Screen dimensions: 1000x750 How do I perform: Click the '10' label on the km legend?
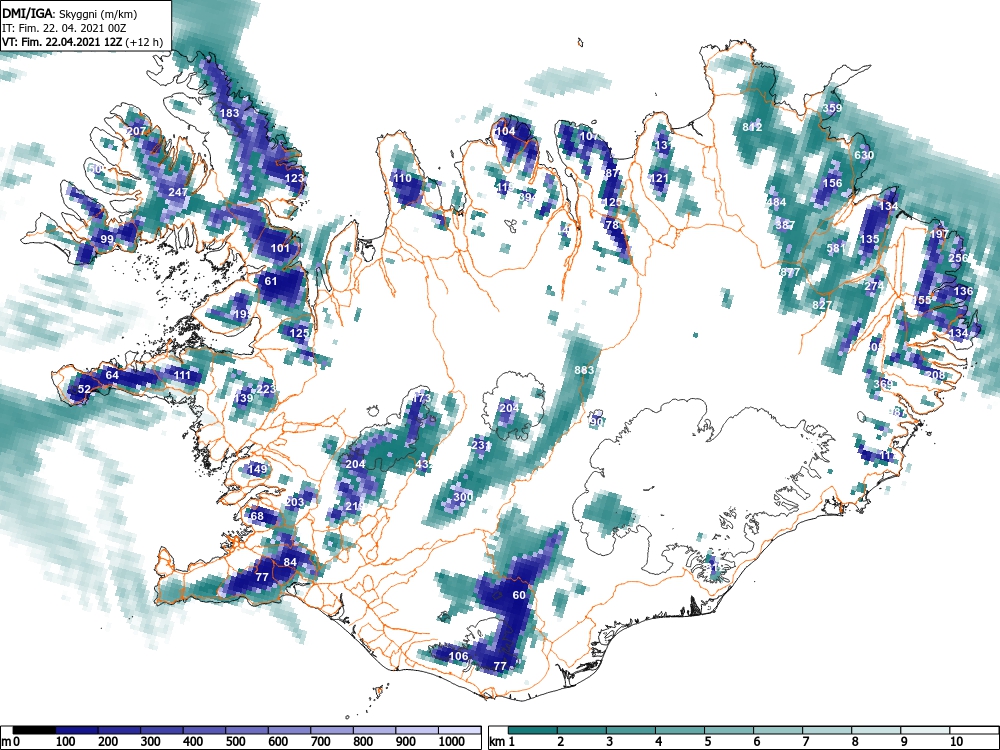click(x=956, y=741)
